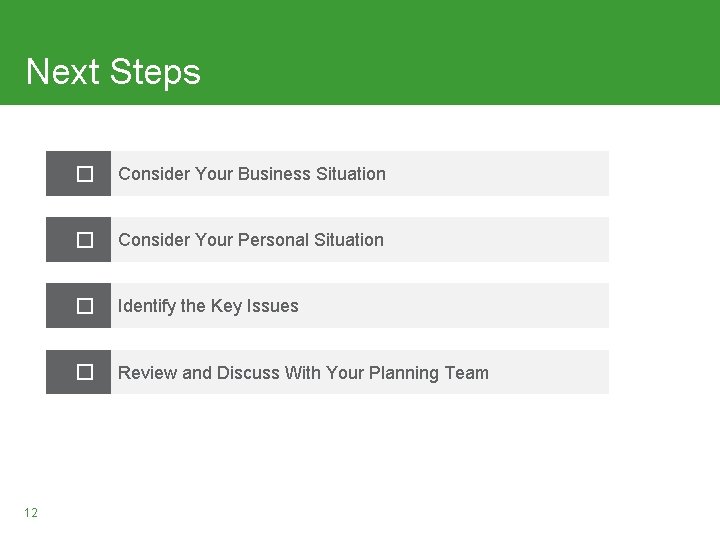720x540 pixels.
Task: Click an empty area of the green header banner
Action: [459, 51]
